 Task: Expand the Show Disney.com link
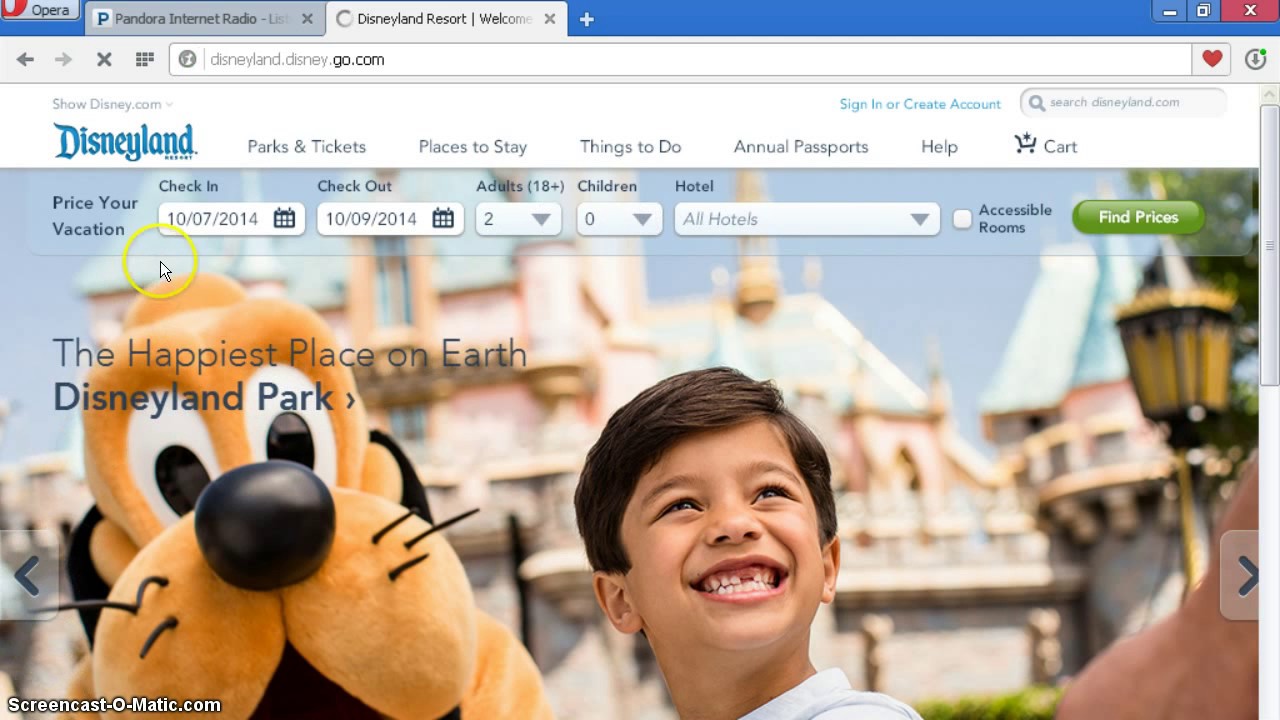112,104
